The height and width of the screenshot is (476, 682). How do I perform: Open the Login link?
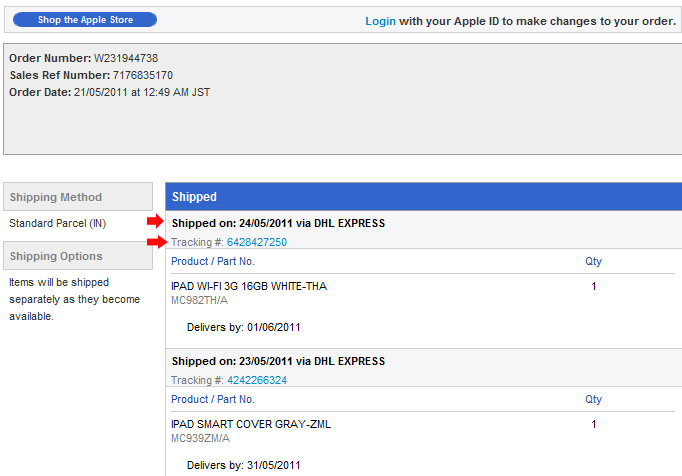[x=380, y=21]
